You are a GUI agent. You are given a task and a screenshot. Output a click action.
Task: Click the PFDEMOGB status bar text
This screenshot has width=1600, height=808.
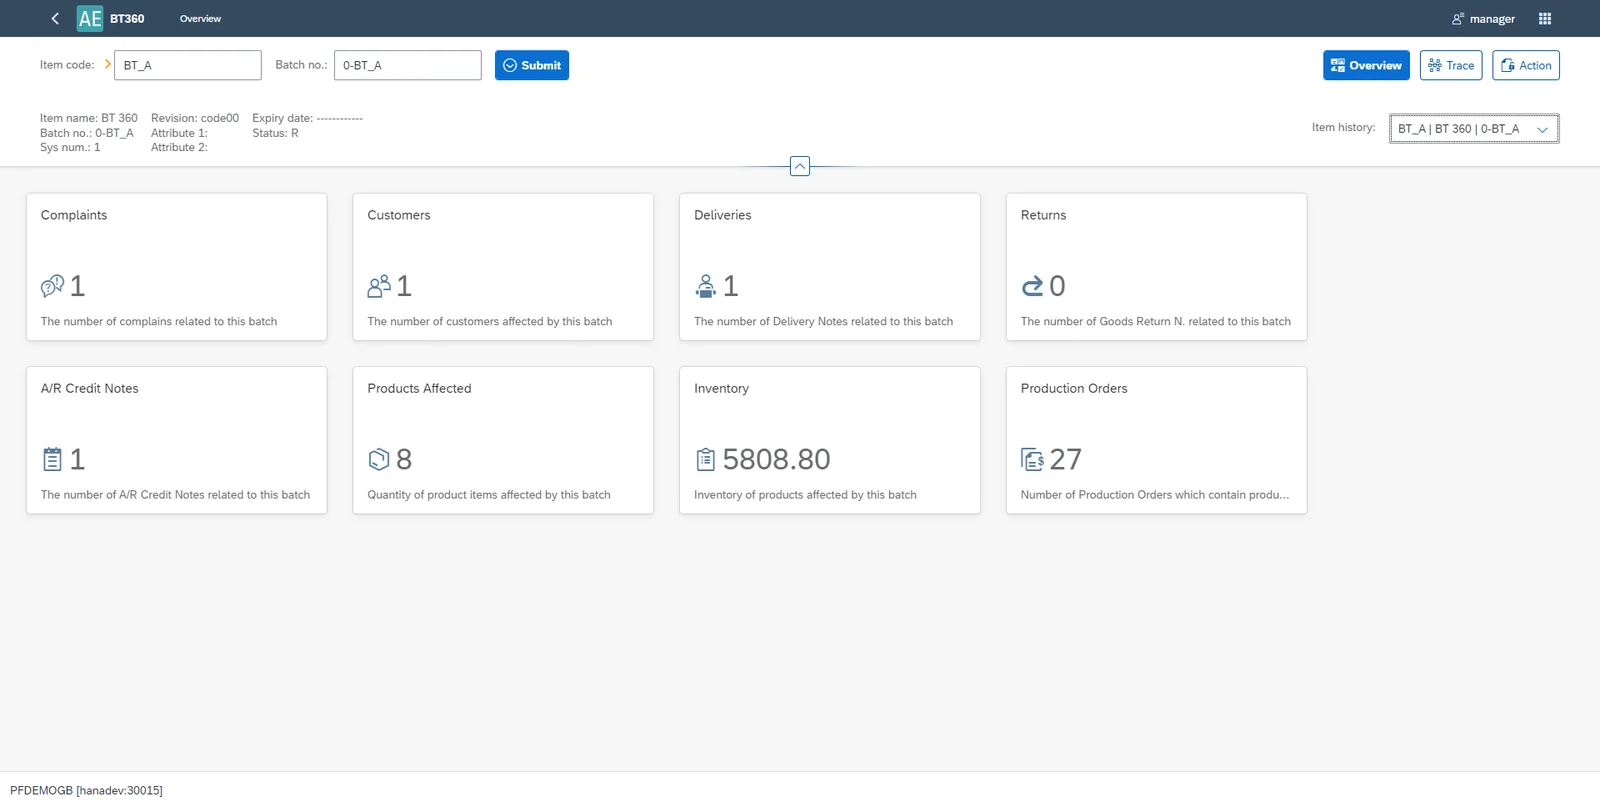point(86,790)
